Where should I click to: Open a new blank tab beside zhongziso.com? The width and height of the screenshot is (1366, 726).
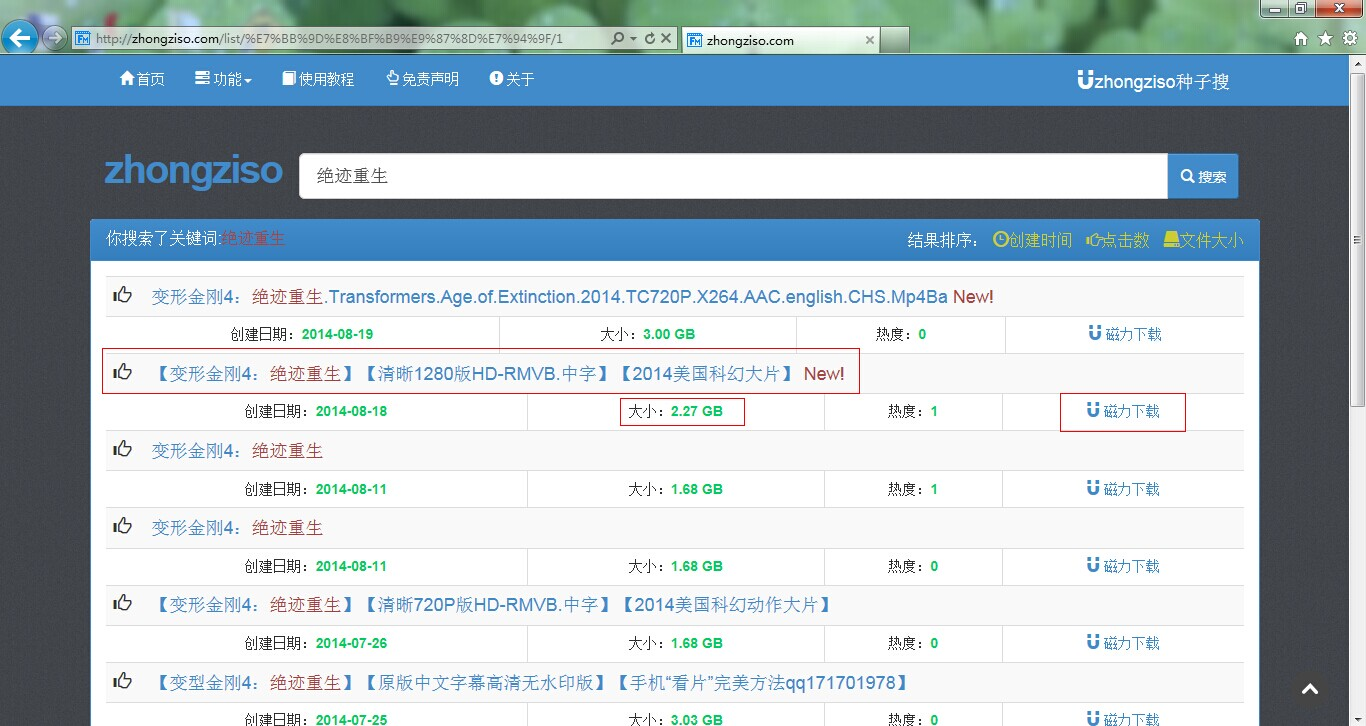pyautogui.click(x=895, y=40)
